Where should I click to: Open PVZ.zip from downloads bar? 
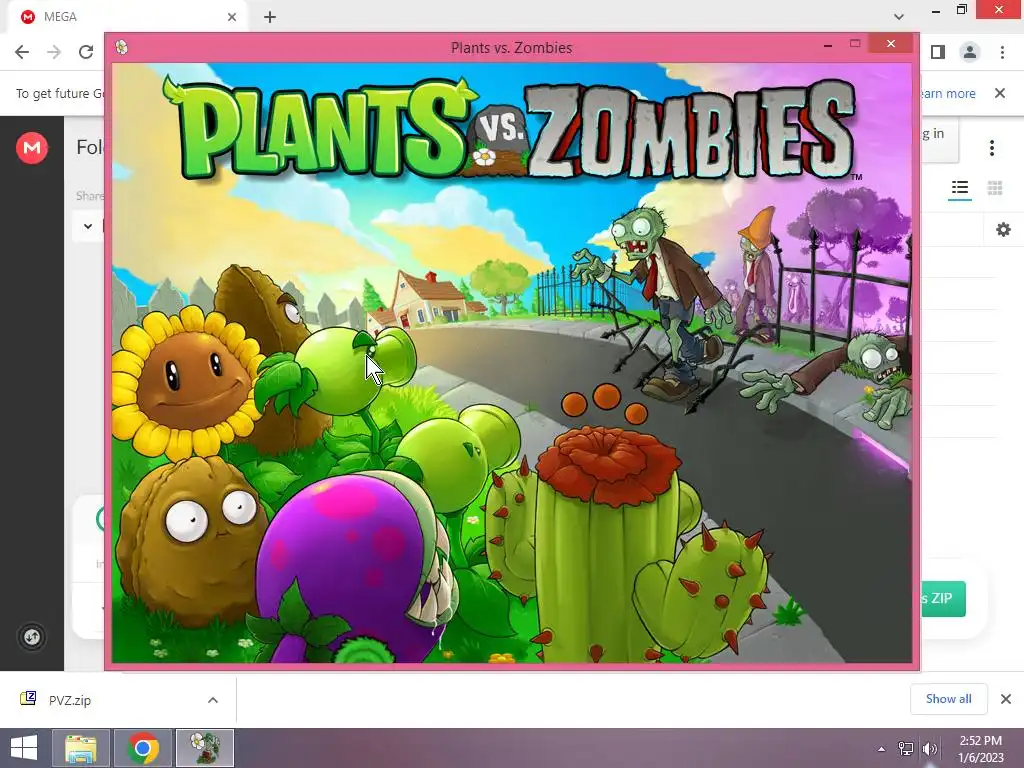70,700
